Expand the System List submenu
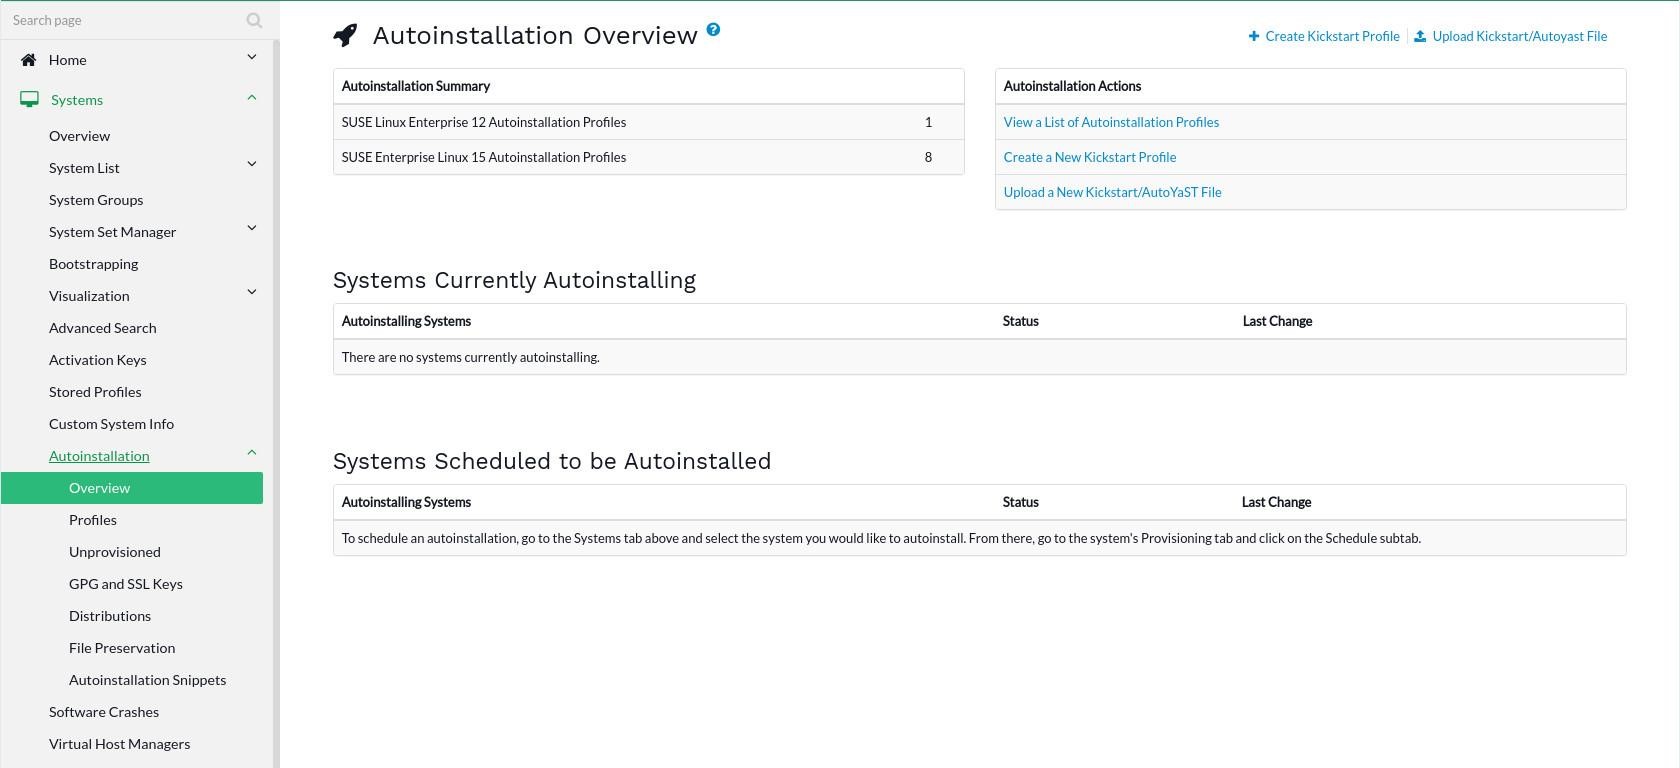1680x768 pixels. tap(252, 164)
